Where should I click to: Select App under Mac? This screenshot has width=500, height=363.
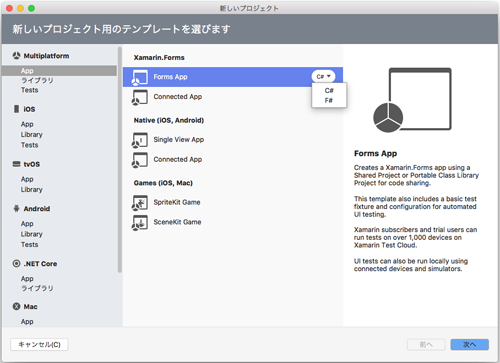tap(27, 322)
